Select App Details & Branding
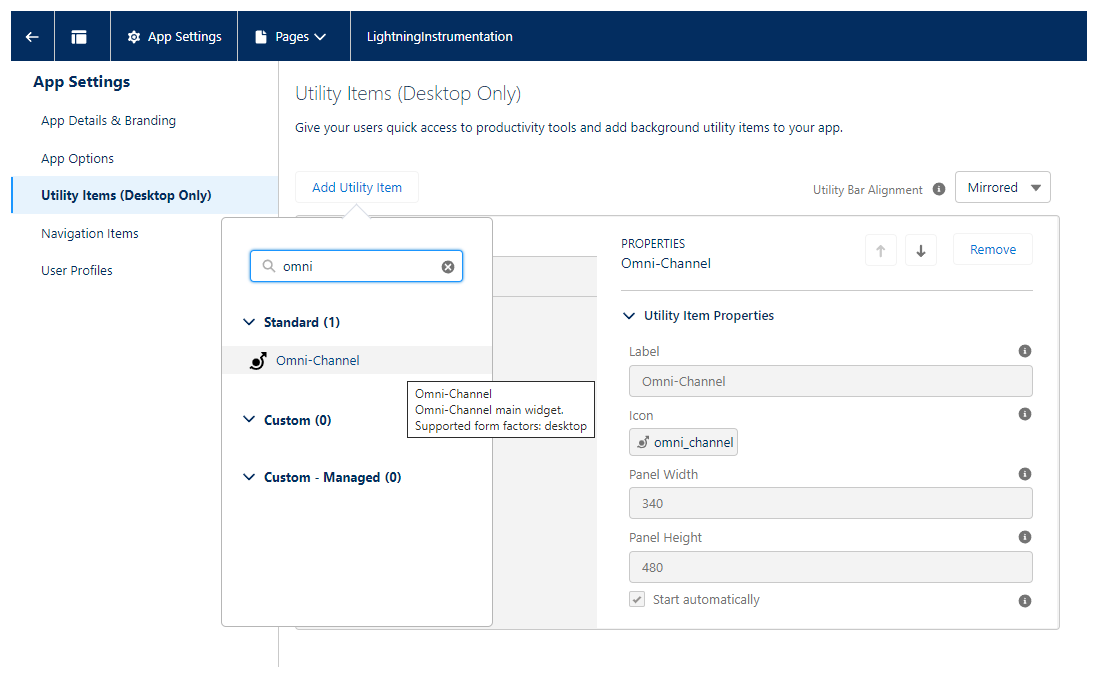1099x679 pixels. (x=109, y=121)
